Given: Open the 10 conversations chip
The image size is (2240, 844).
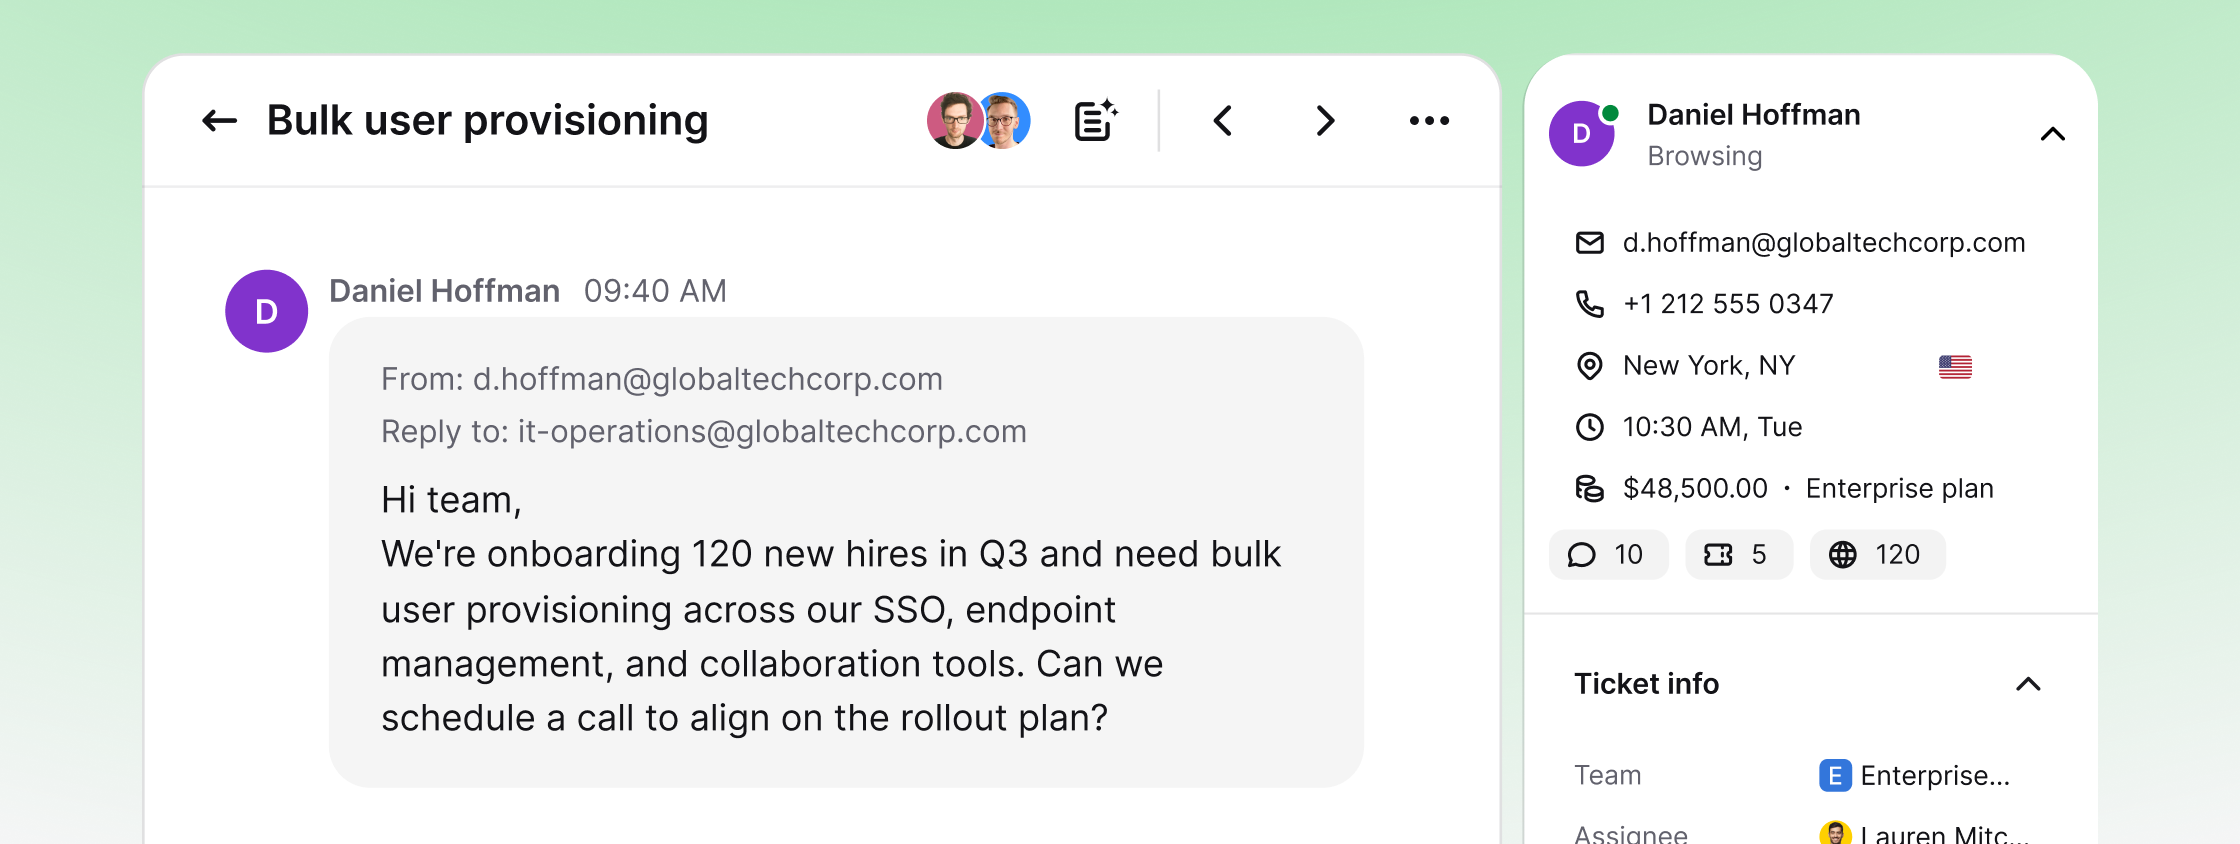Looking at the screenshot, I should (x=1608, y=555).
